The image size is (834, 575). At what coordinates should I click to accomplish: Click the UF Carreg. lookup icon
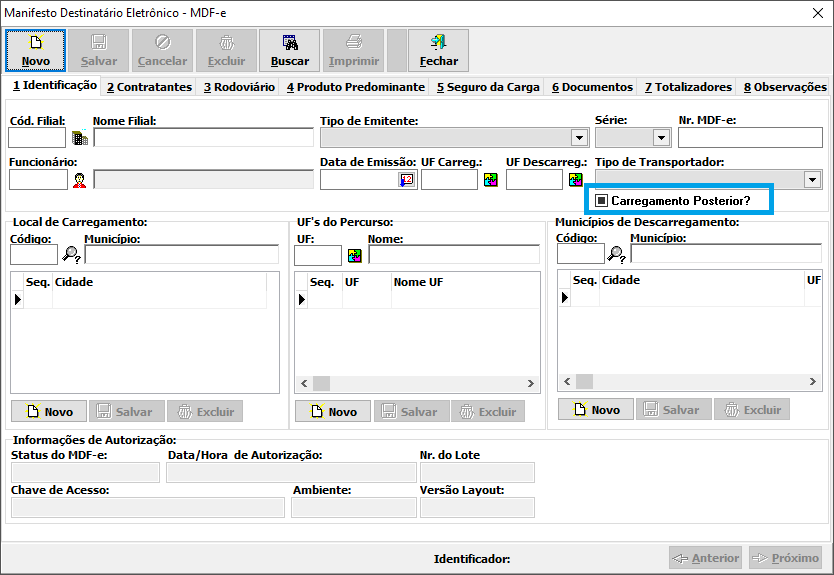(491, 180)
